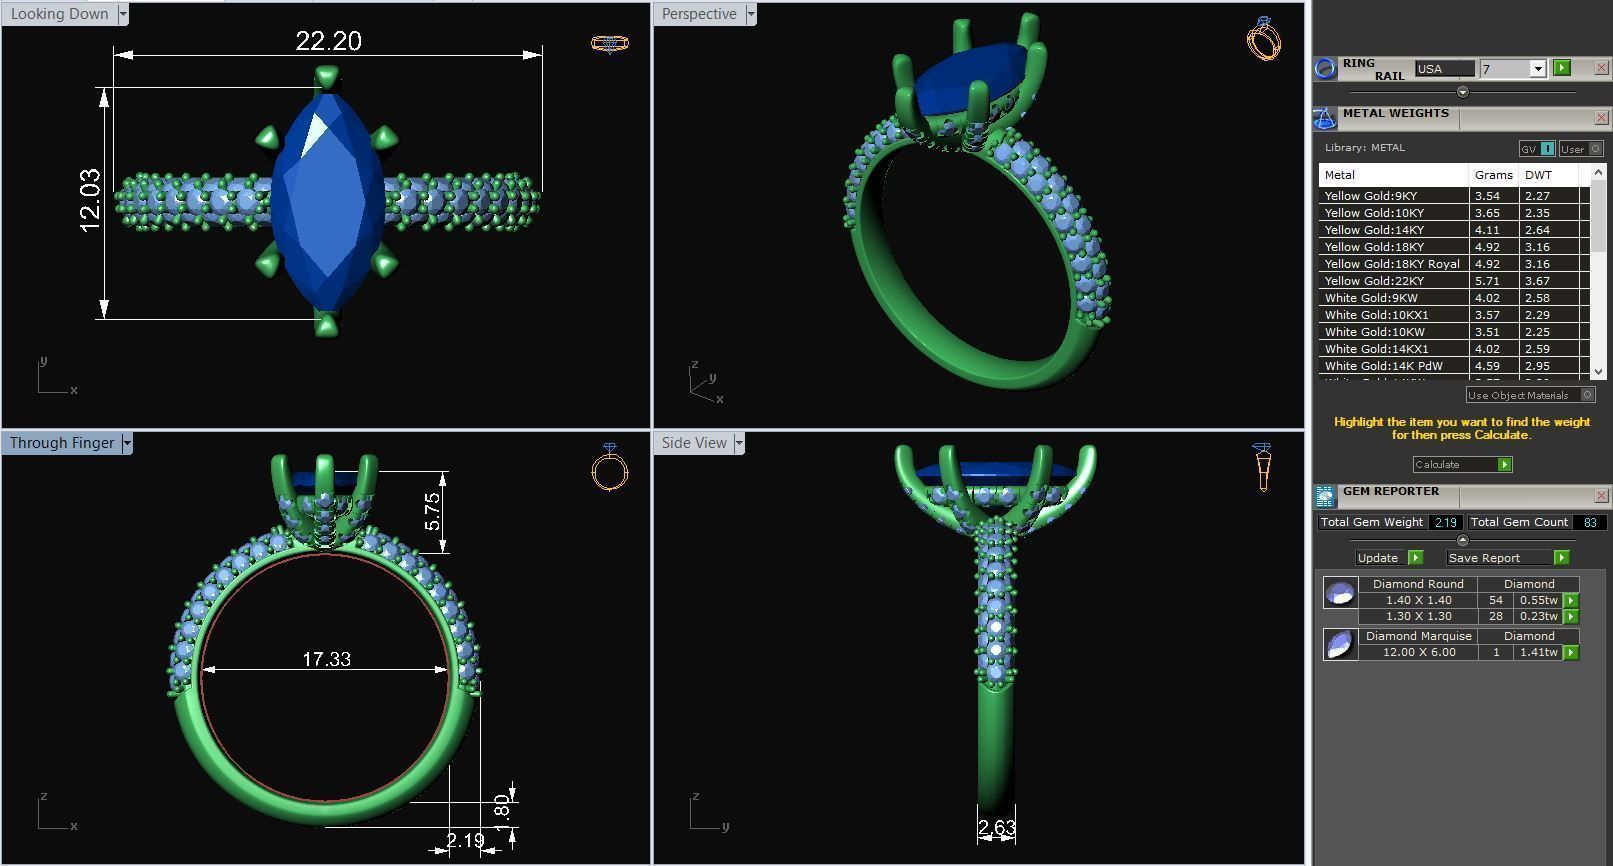Click the Gem Reporter panel icon
The image size is (1613, 866).
click(1325, 496)
